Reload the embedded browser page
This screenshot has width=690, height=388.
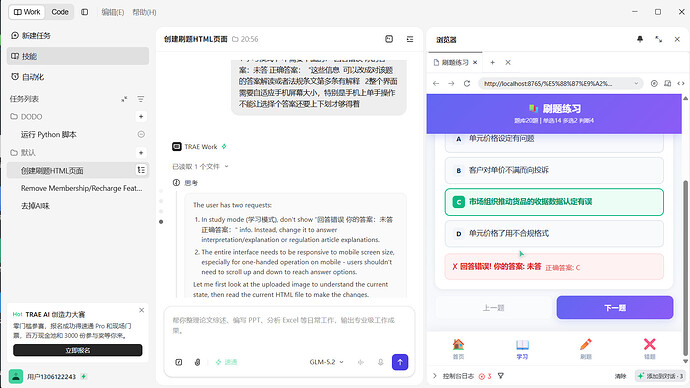[x=467, y=83]
